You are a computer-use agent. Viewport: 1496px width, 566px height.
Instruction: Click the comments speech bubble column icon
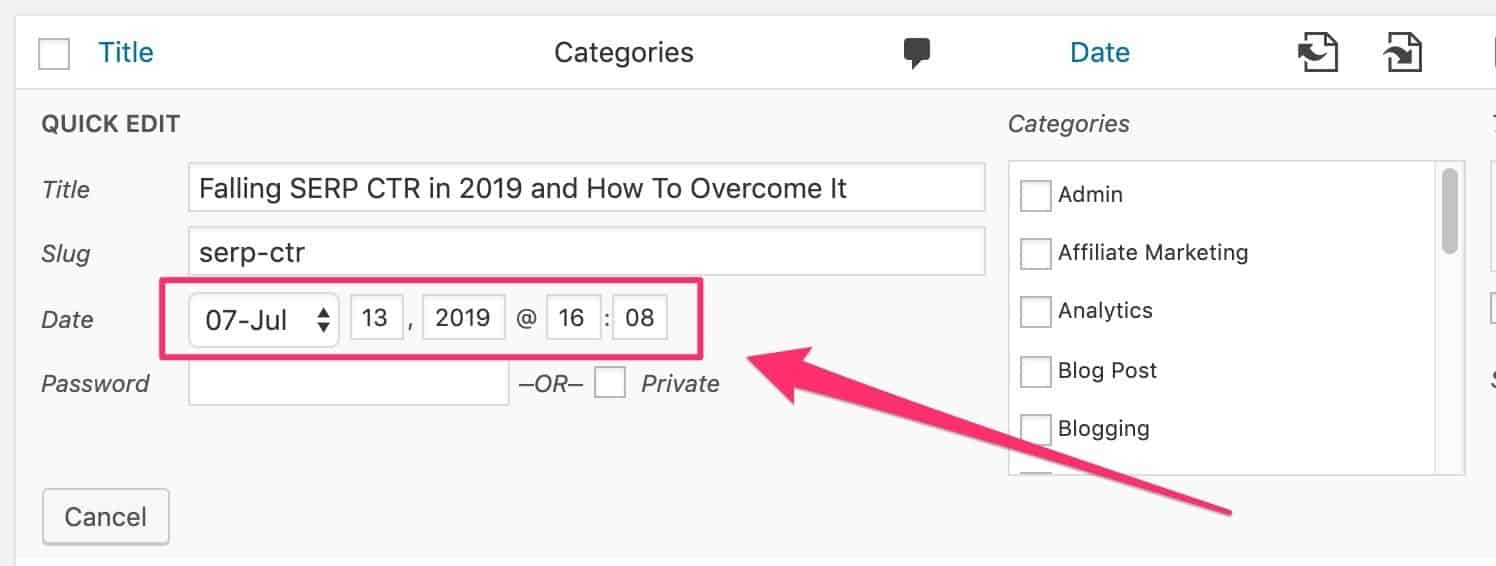click(x=916, y=53)
